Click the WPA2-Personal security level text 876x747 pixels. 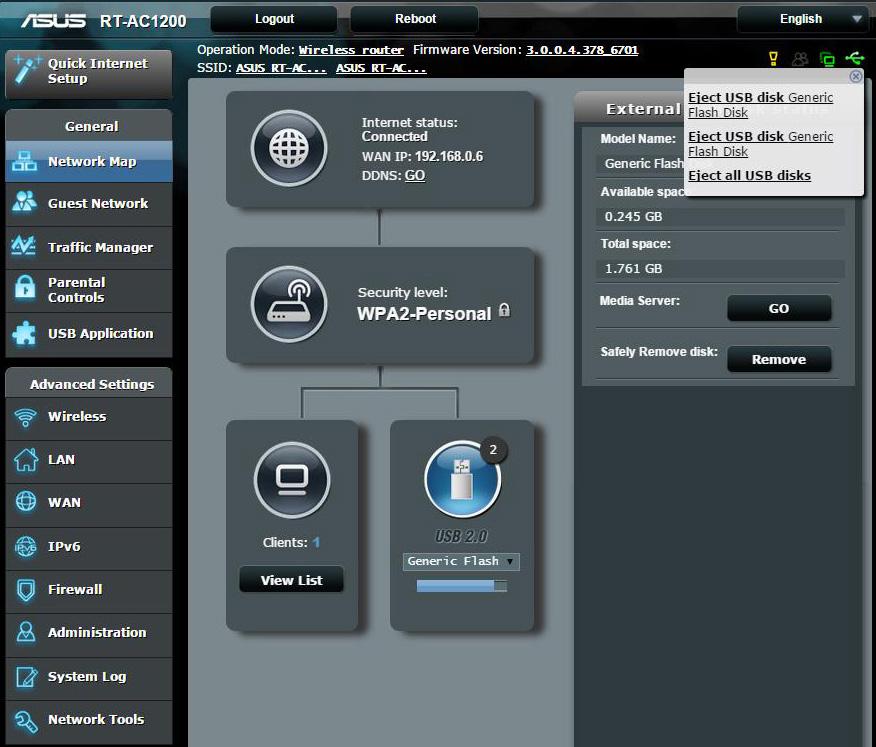(424, 313)
